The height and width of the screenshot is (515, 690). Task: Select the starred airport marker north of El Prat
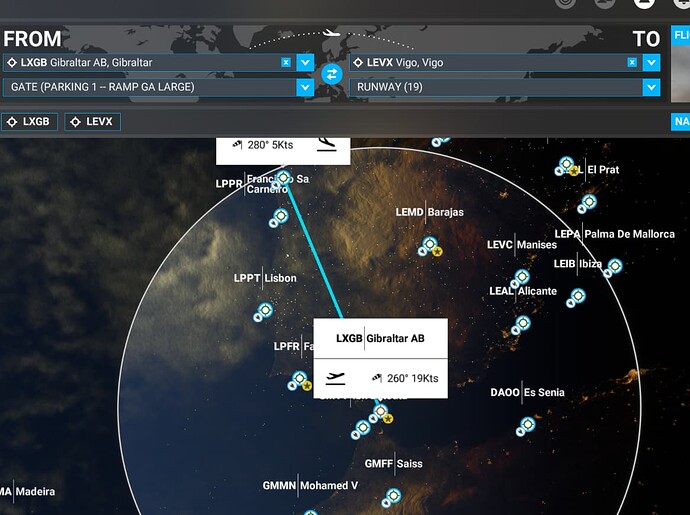click(x=566, y=164)
